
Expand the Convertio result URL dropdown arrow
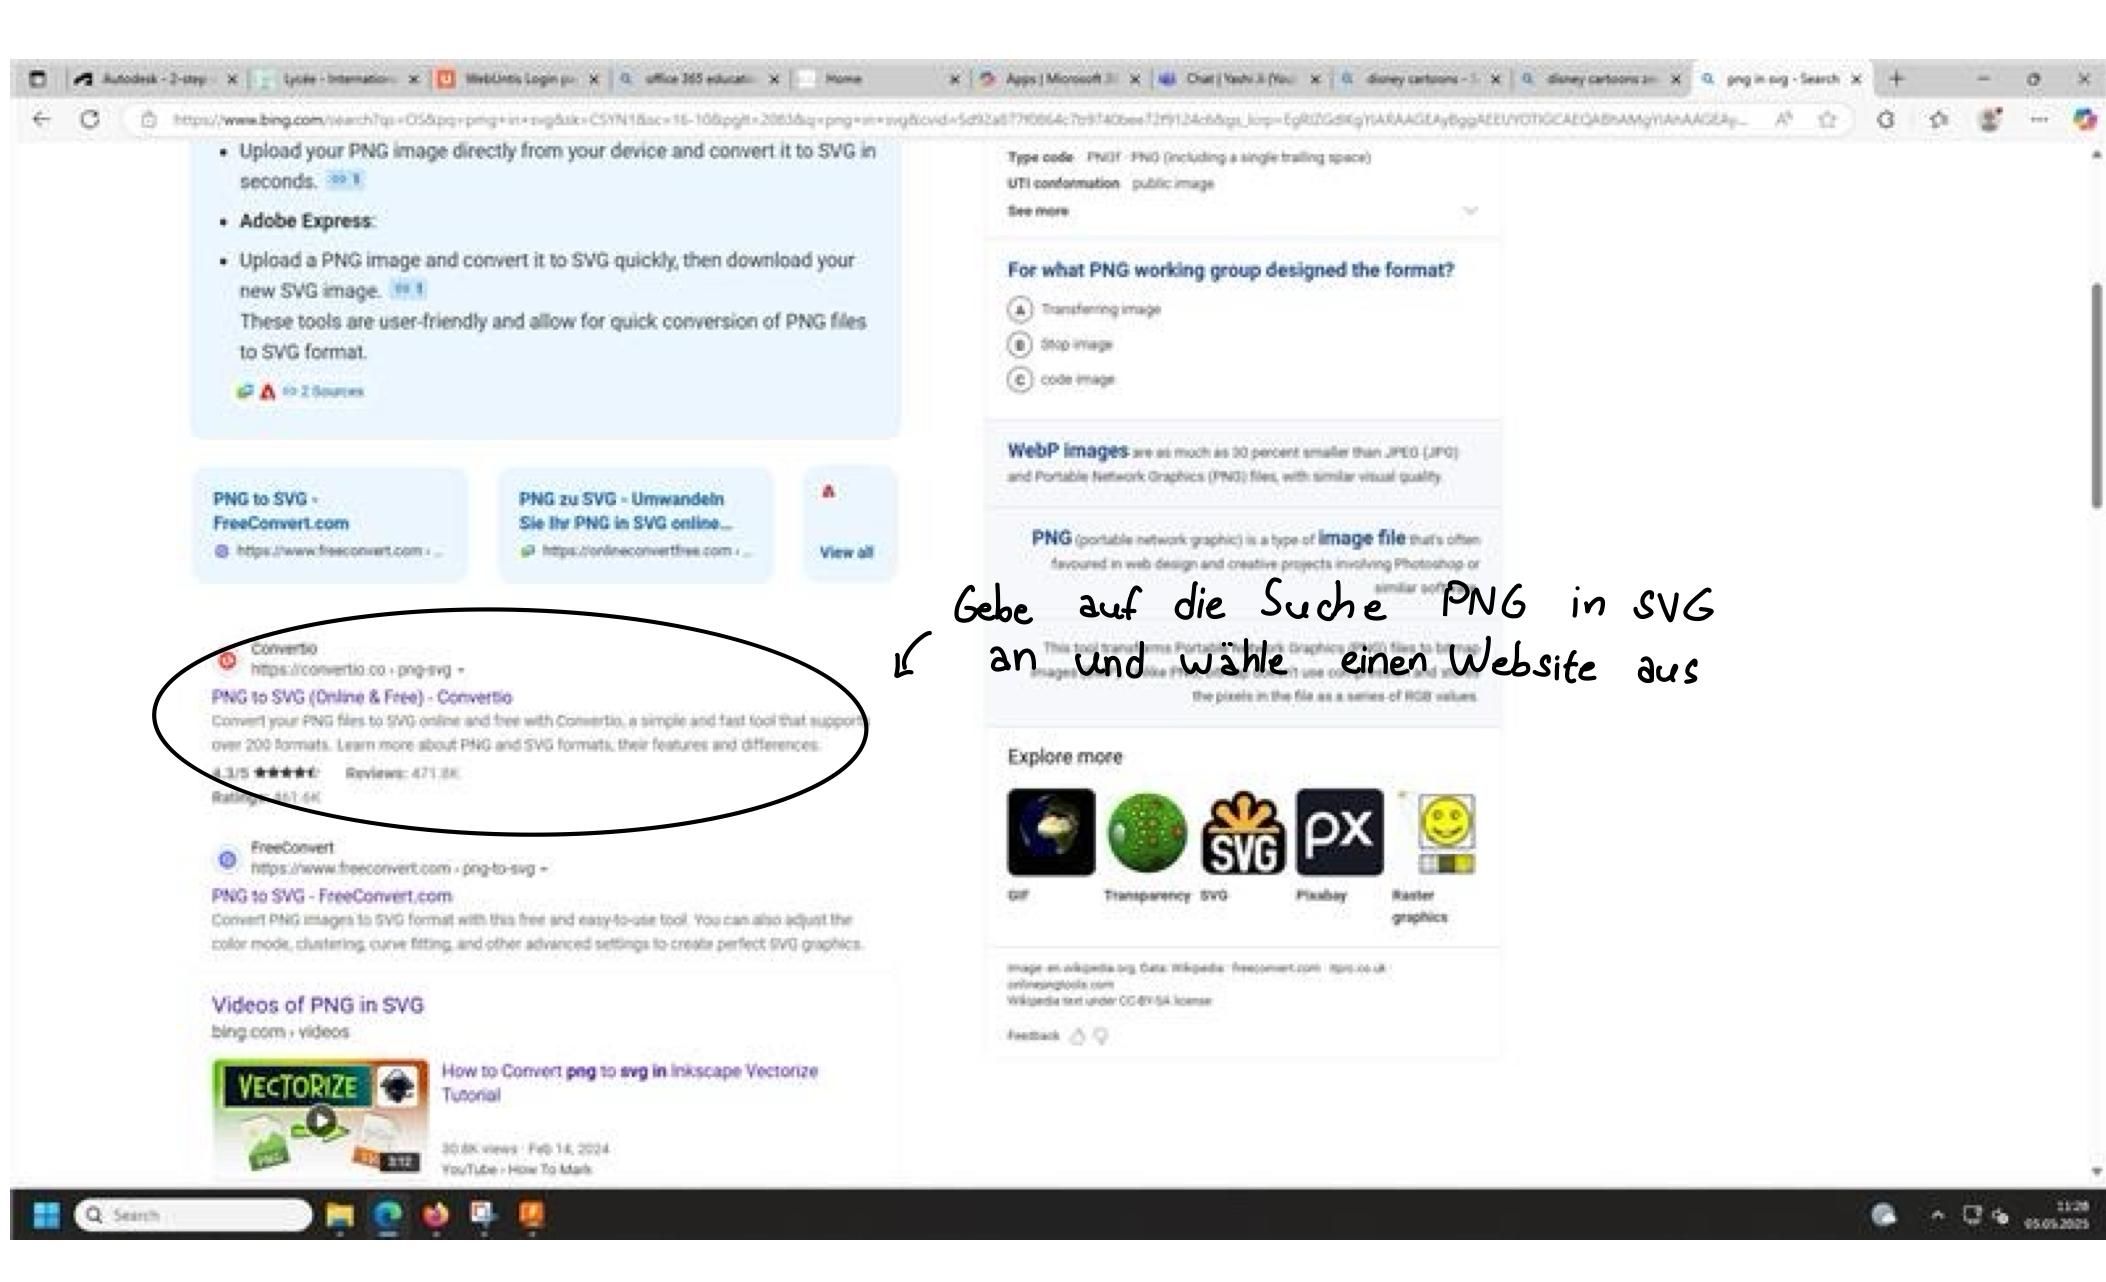point(460,670)
